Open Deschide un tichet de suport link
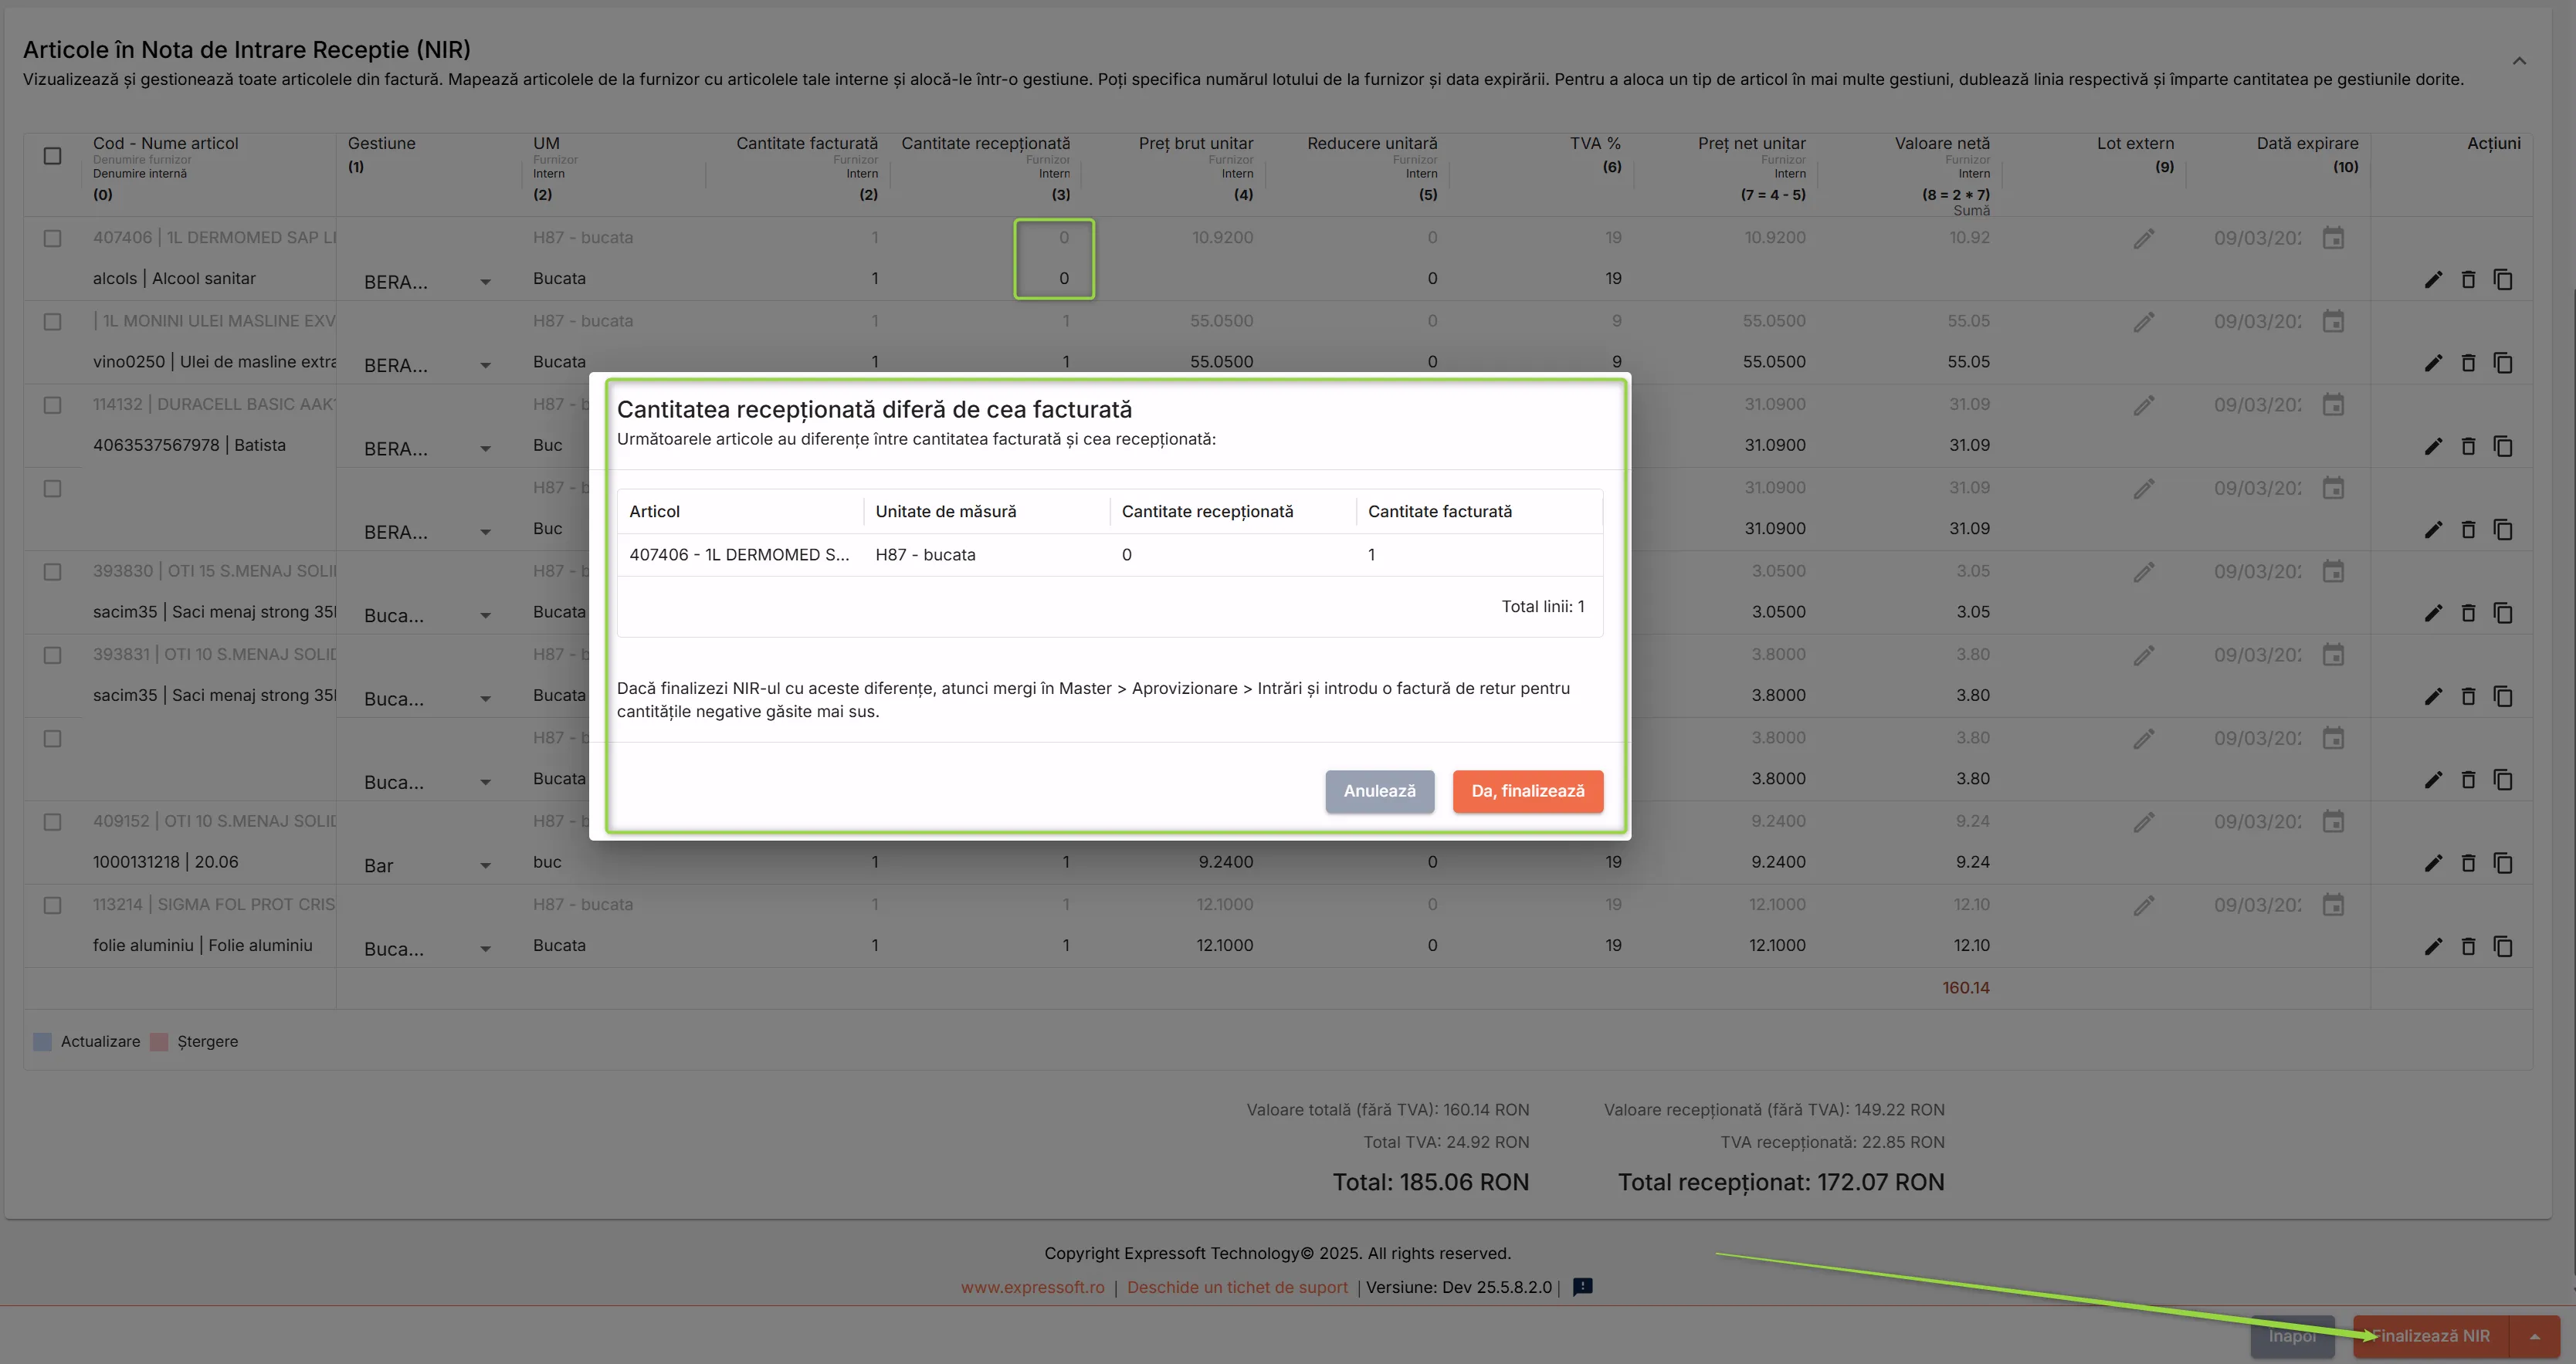Viewport: 2576px width, 1364px height. [x=1237, y=1287]
